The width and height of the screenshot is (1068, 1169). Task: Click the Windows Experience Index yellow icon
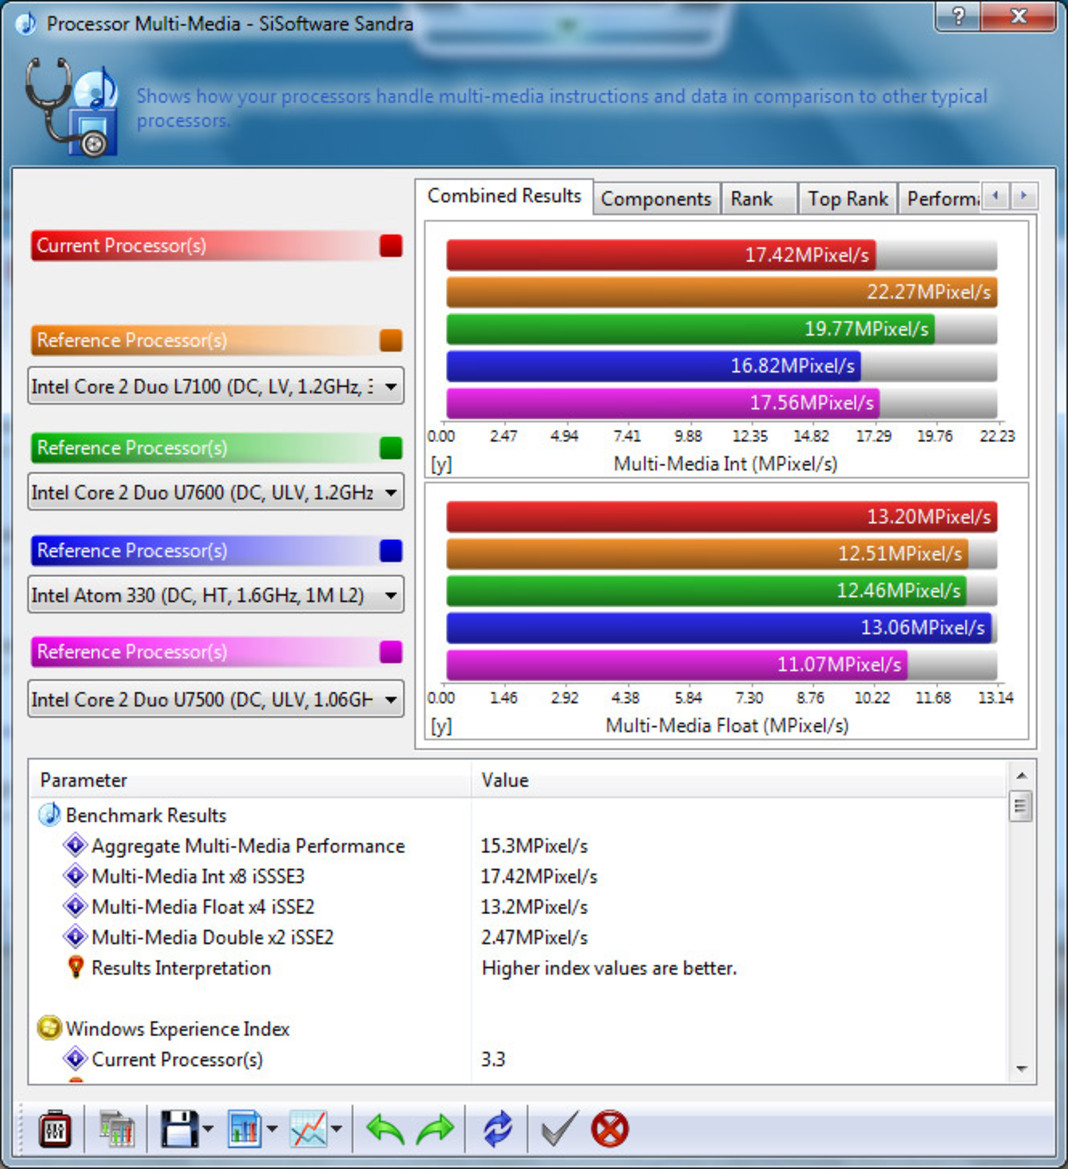point(49,1028)
